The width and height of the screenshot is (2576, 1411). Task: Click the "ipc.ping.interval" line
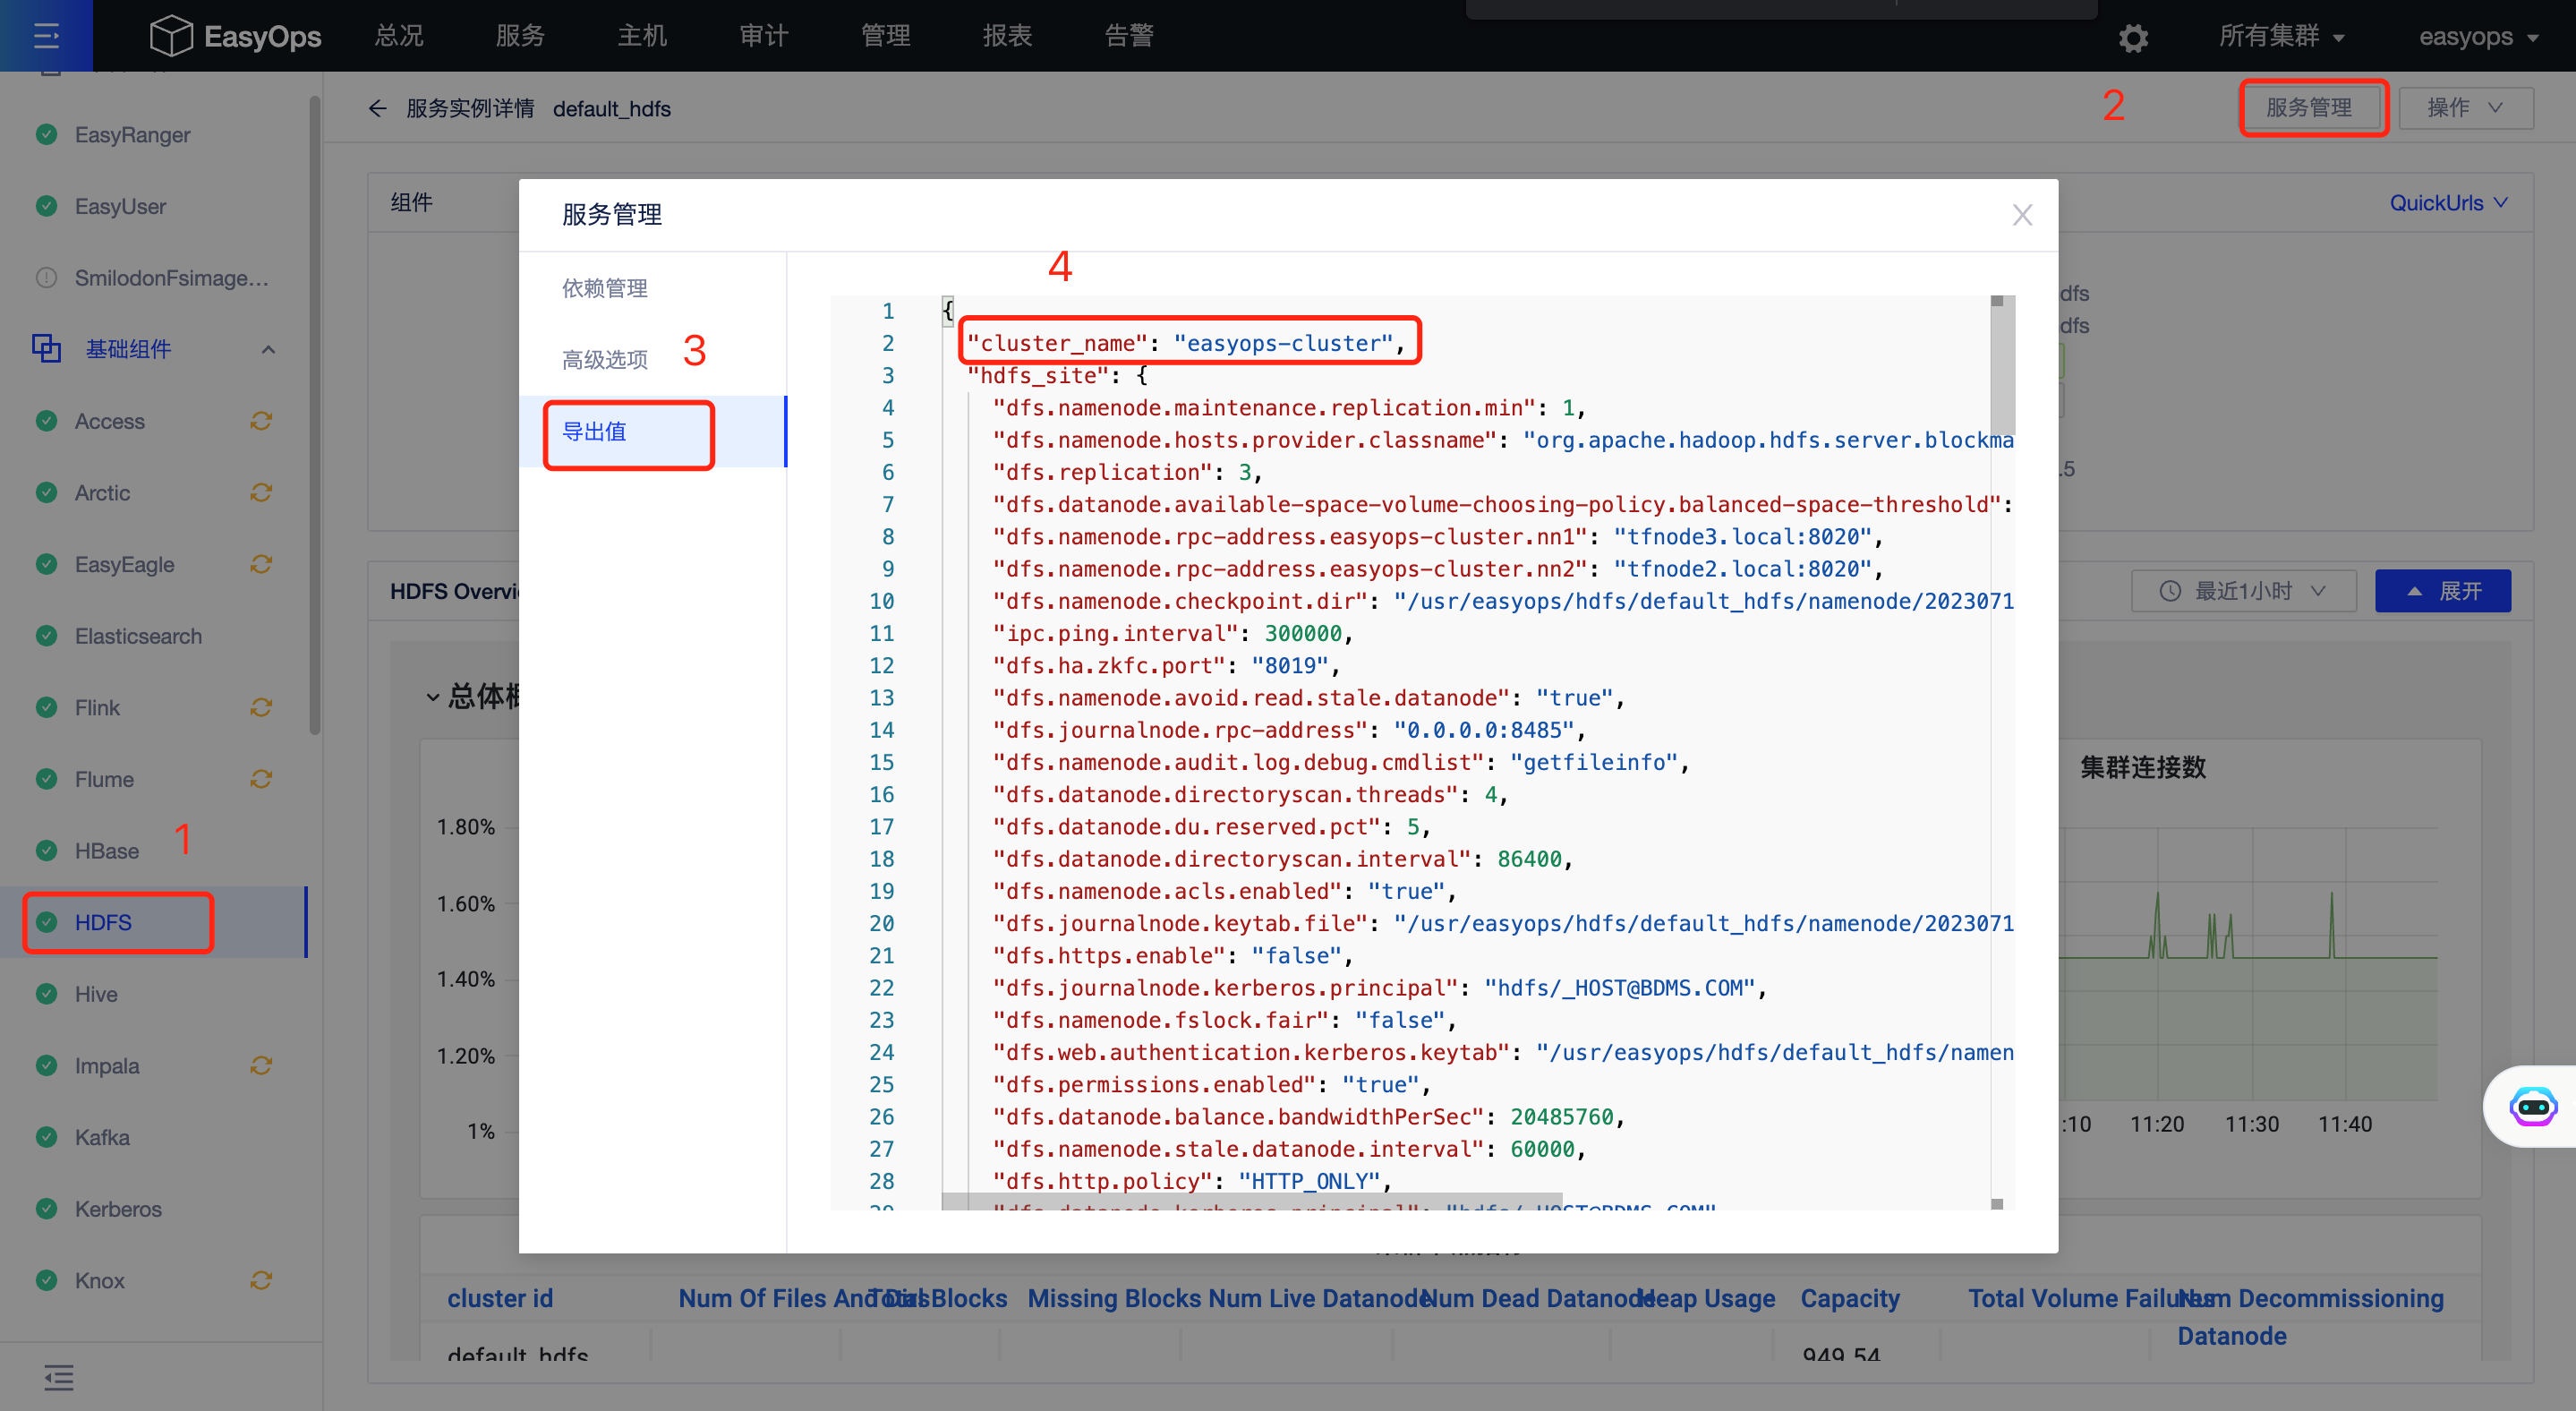coord(1172,634)
